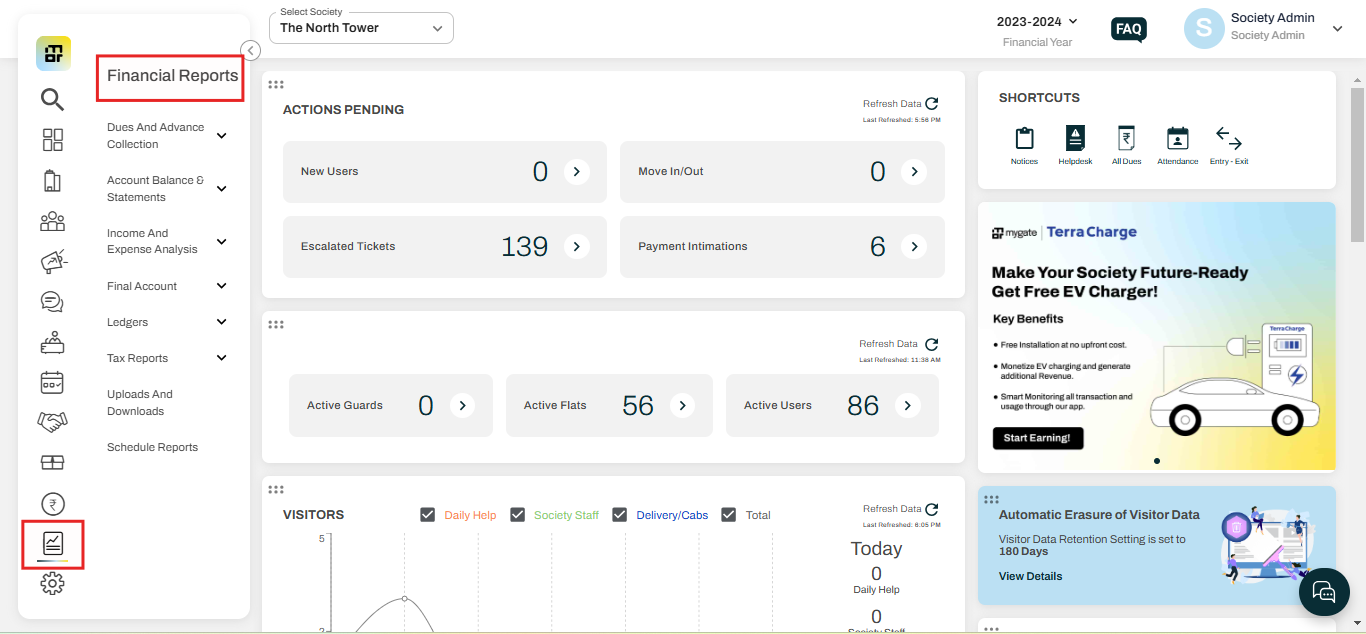
Task: Click the View Details link
Action: [x=1030, y=576]
